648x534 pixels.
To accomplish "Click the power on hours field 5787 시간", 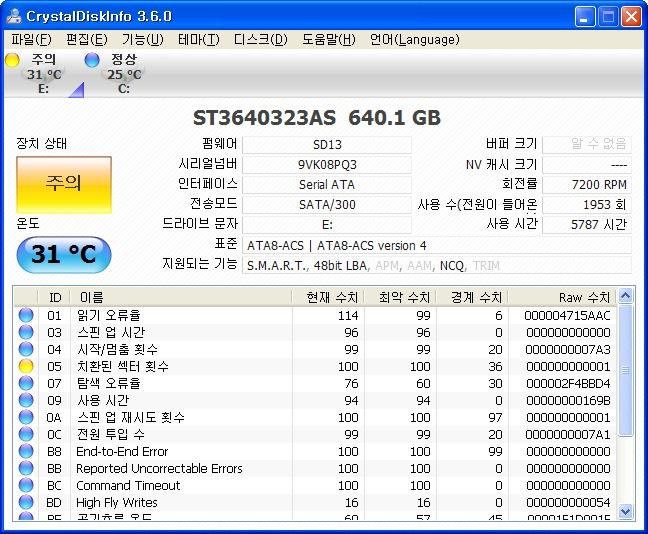I will coord(587,224).
